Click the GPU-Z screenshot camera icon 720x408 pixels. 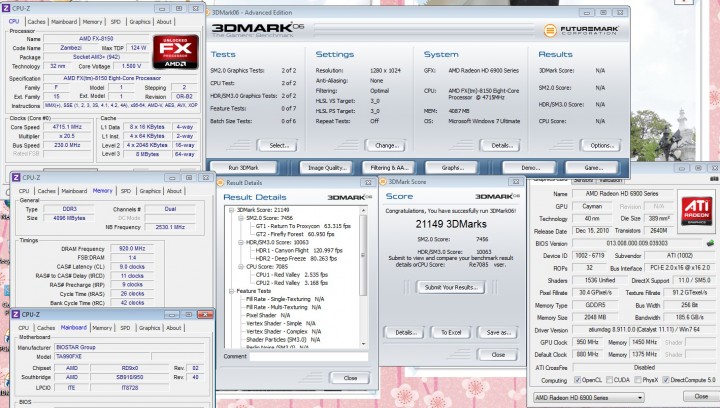pos(714,179)
